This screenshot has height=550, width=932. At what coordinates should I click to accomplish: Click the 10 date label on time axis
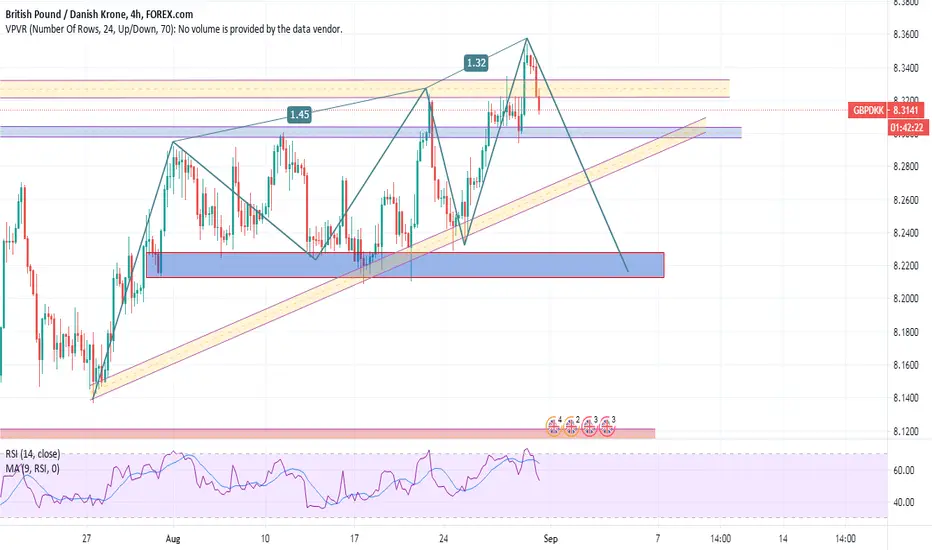click(x=265, y=539)
